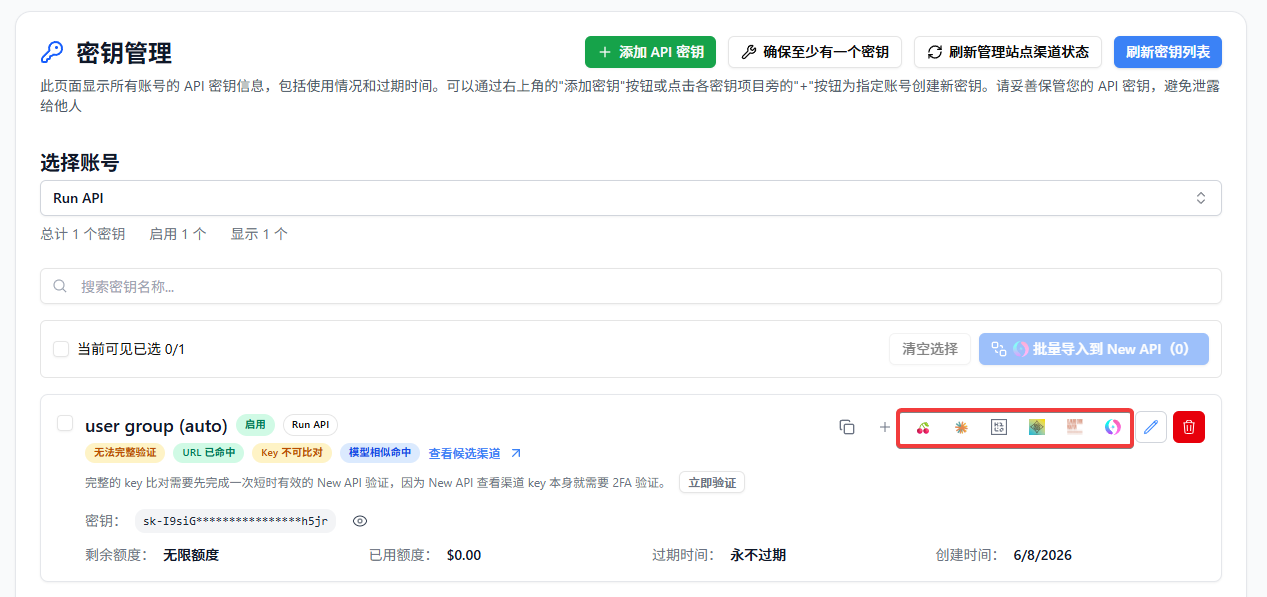Click 确保至少有一个密钥 button
The height and width of the screenshot is (597, 1267).
[815, 52]
